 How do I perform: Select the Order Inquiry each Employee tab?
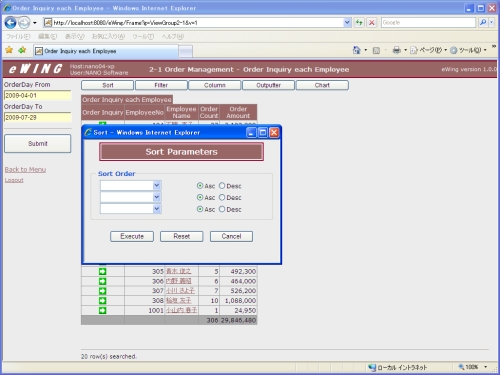(x=106, y=51)
